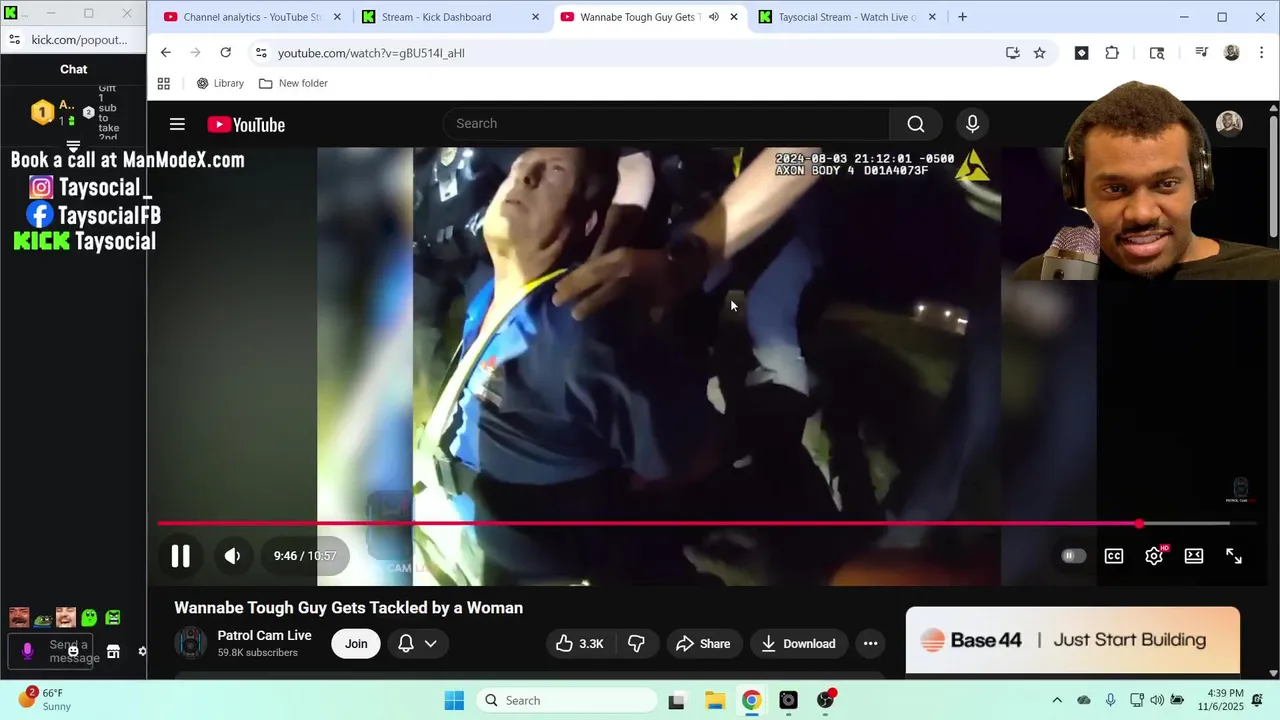Turn on closed captions (CC) button
Screen dimensions: 1280x720
[x=1114, y=556]
